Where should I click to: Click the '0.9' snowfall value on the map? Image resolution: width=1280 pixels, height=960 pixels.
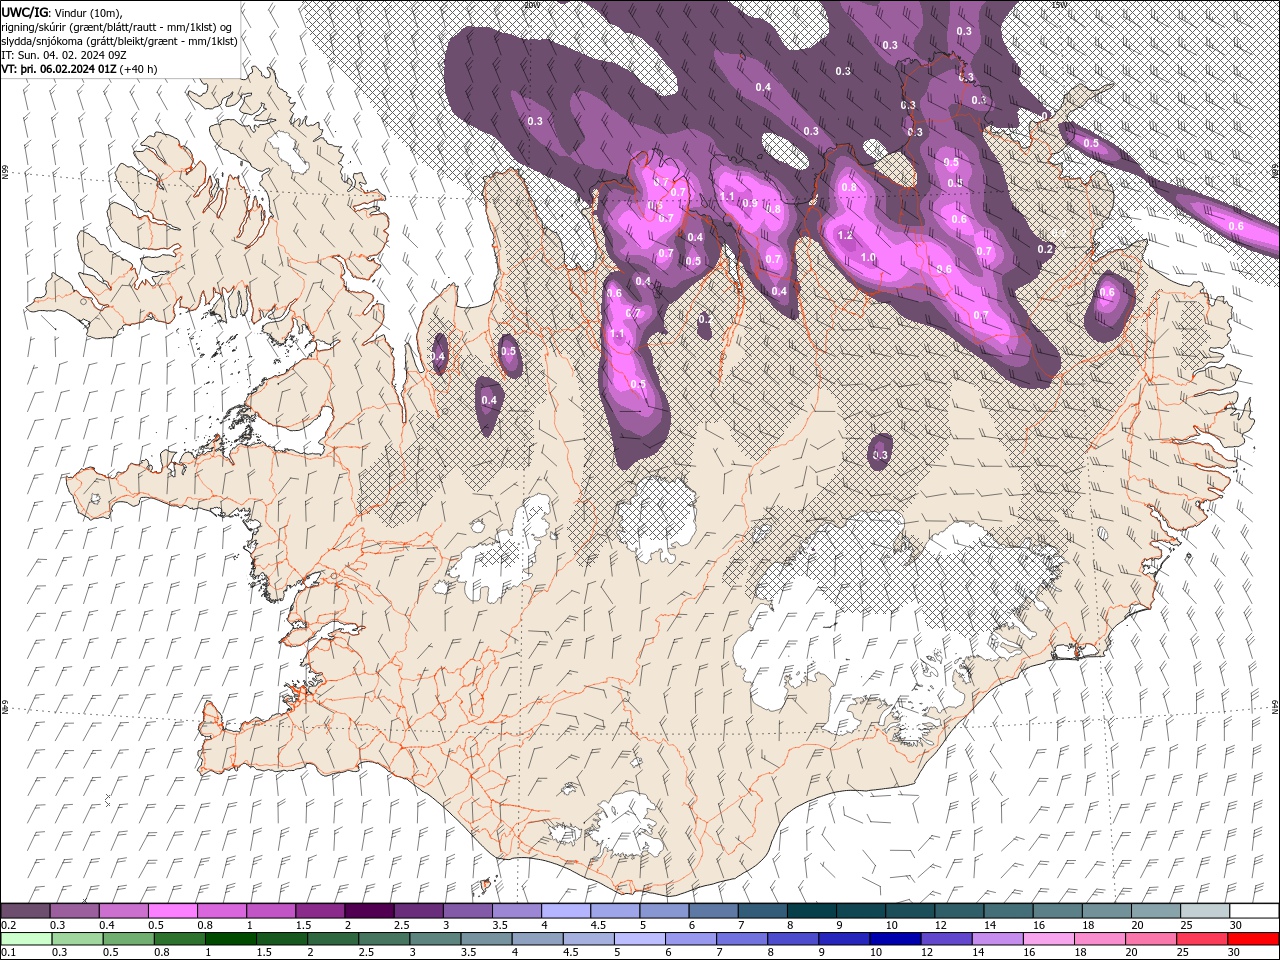point(749,203)
